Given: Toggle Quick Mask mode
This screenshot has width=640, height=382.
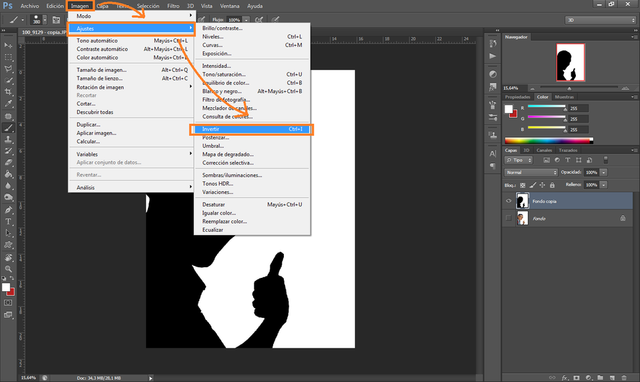Looking at the screenshot, I should (x=8, y=303).
